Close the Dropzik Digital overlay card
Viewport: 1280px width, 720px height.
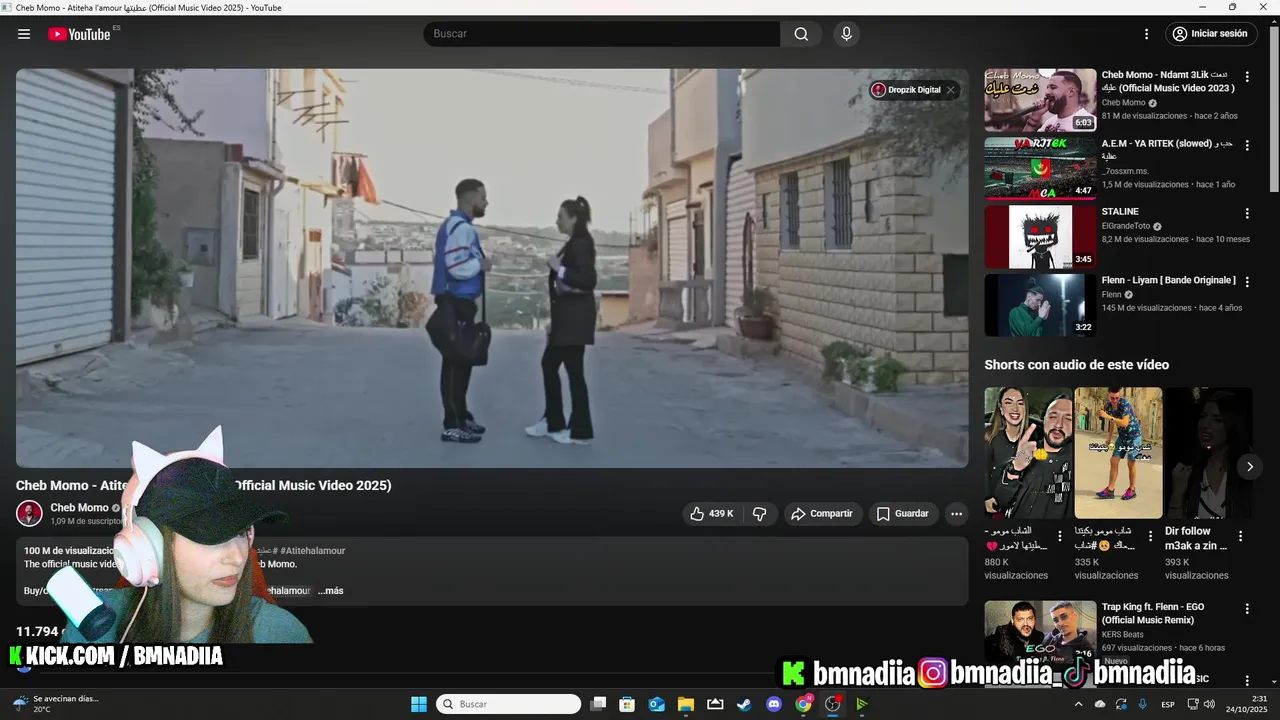951,90
